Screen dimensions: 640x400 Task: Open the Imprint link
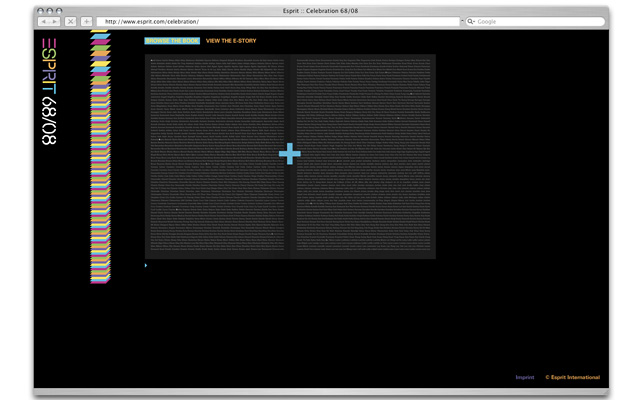coord(525,377)
